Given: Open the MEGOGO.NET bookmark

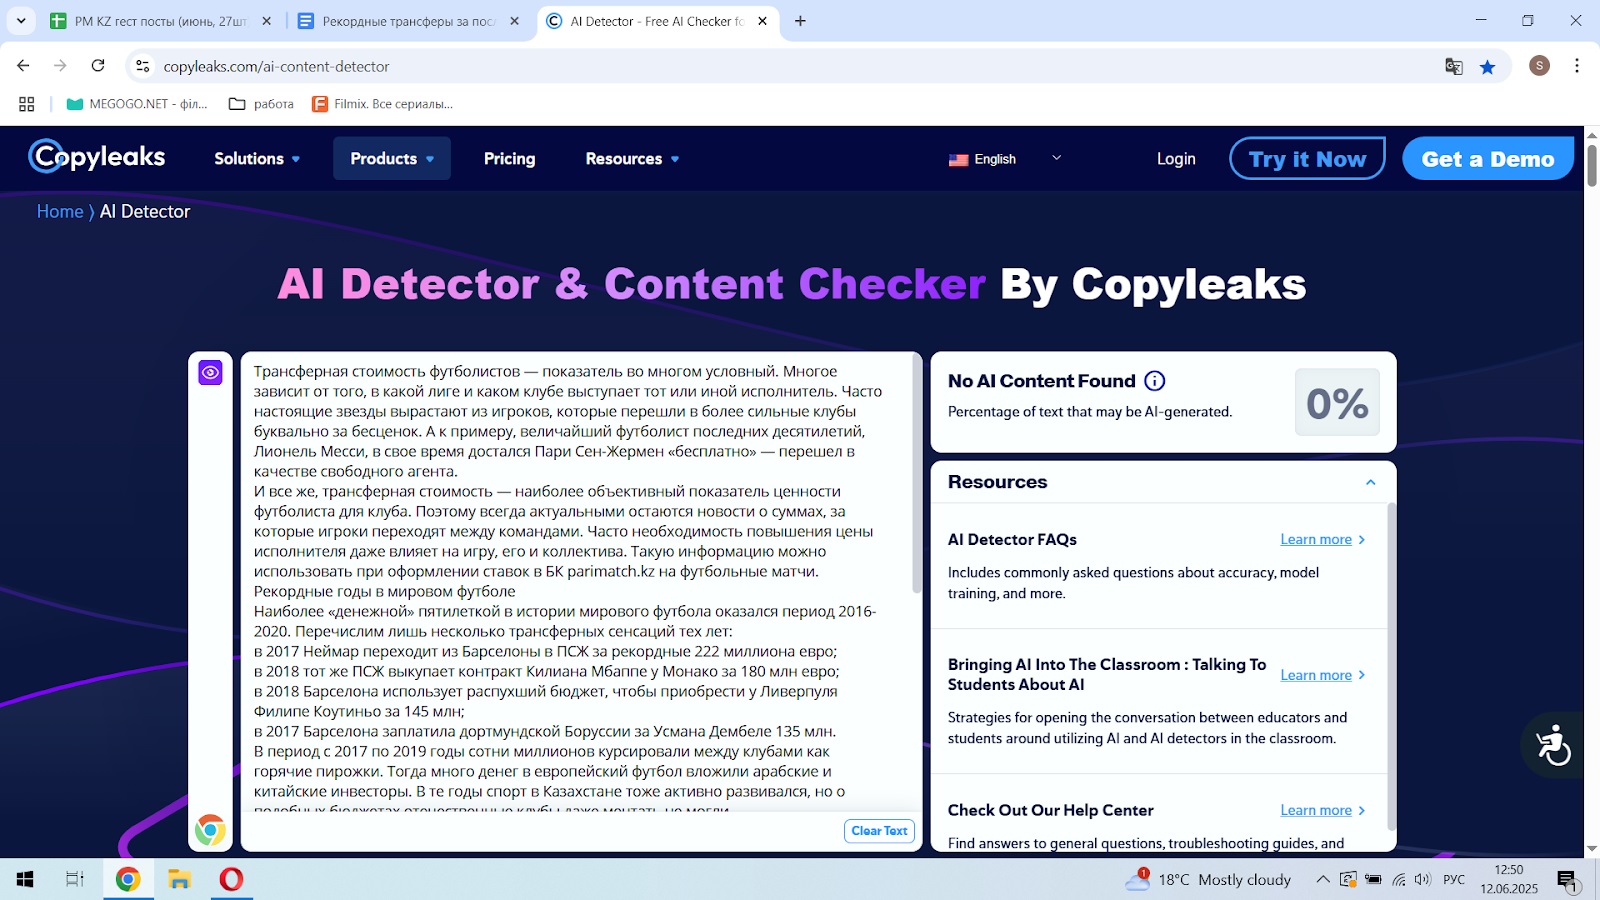Looking at the screenshot, I should tap(137, 104).
